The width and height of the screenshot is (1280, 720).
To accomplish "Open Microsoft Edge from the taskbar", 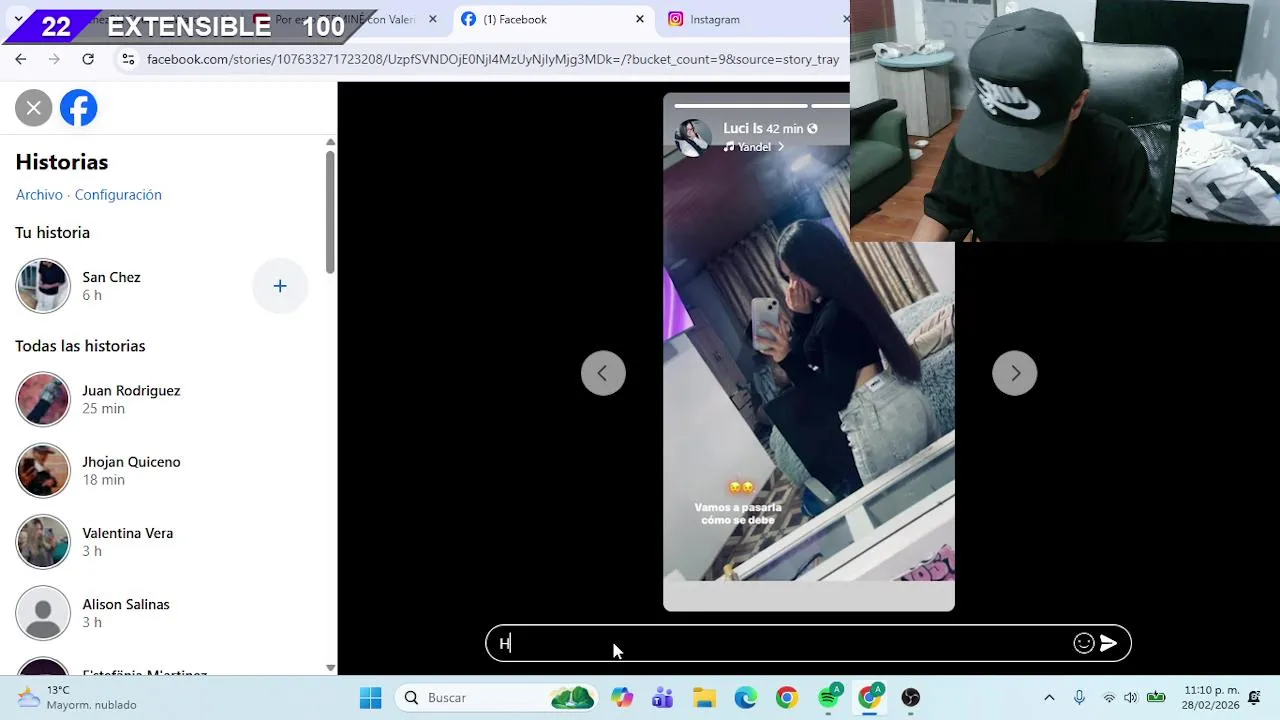I will [746, 698].
